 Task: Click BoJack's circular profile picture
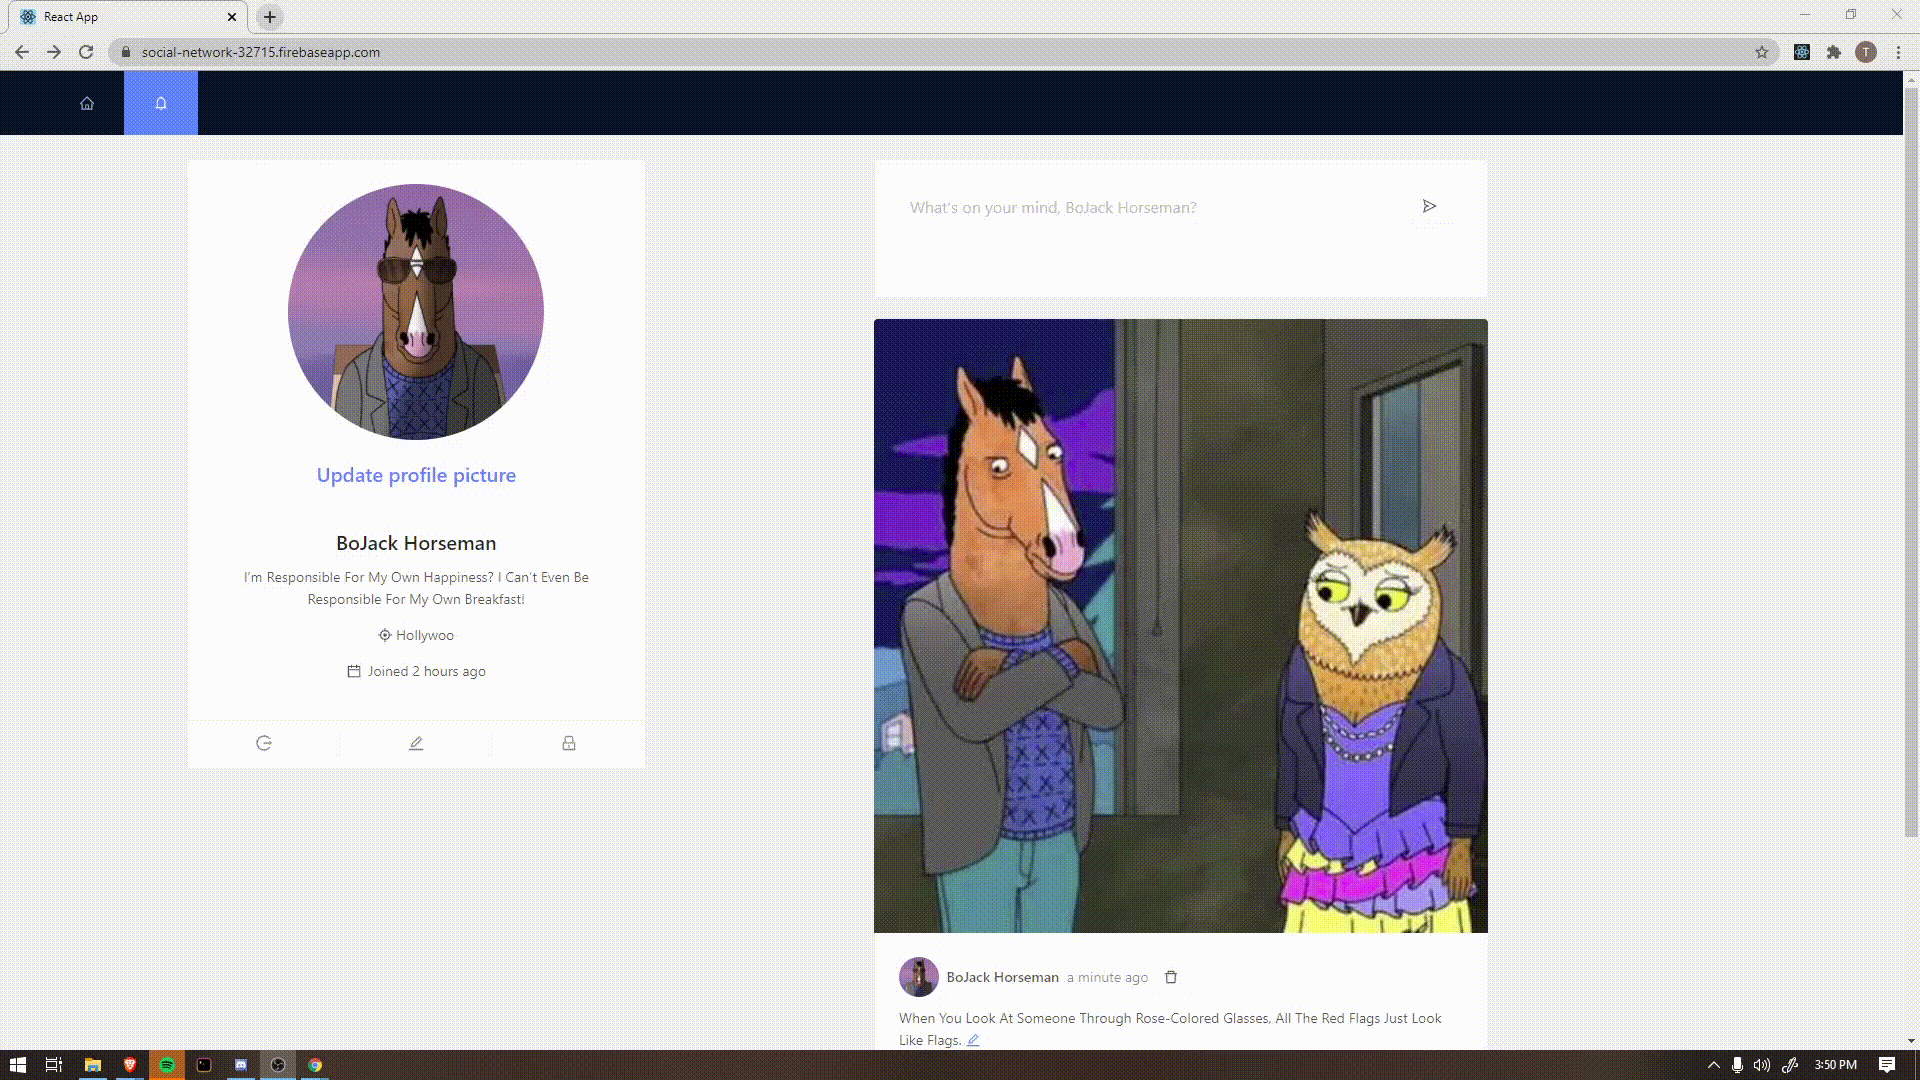(416, 311)
